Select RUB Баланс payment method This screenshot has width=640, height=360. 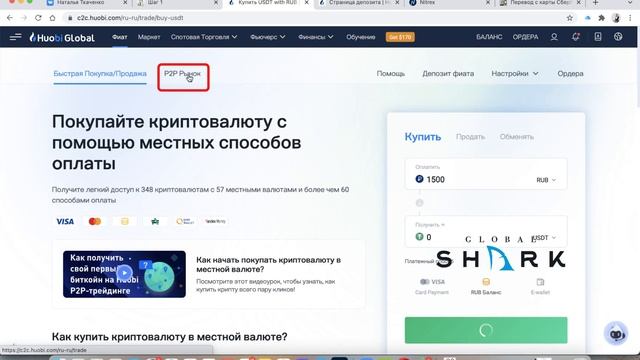486,287
